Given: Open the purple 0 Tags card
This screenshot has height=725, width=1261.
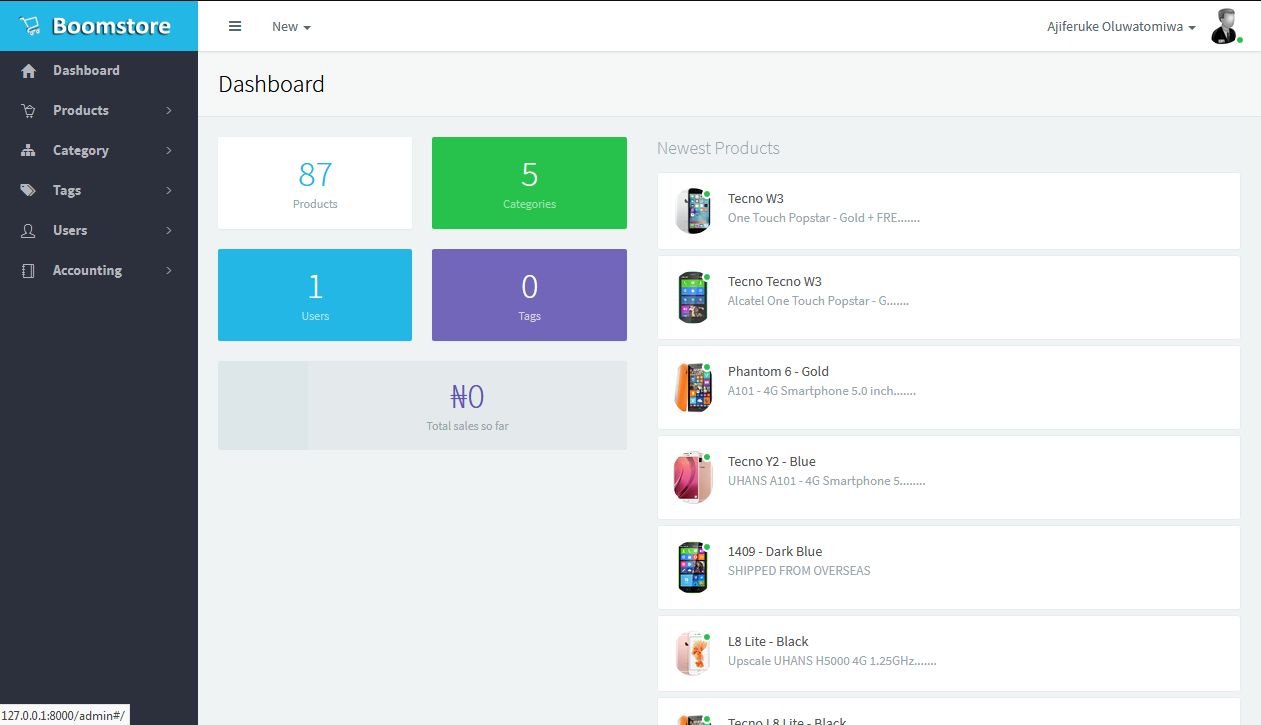Looking at the screenshot, I should tap(529, 295).
